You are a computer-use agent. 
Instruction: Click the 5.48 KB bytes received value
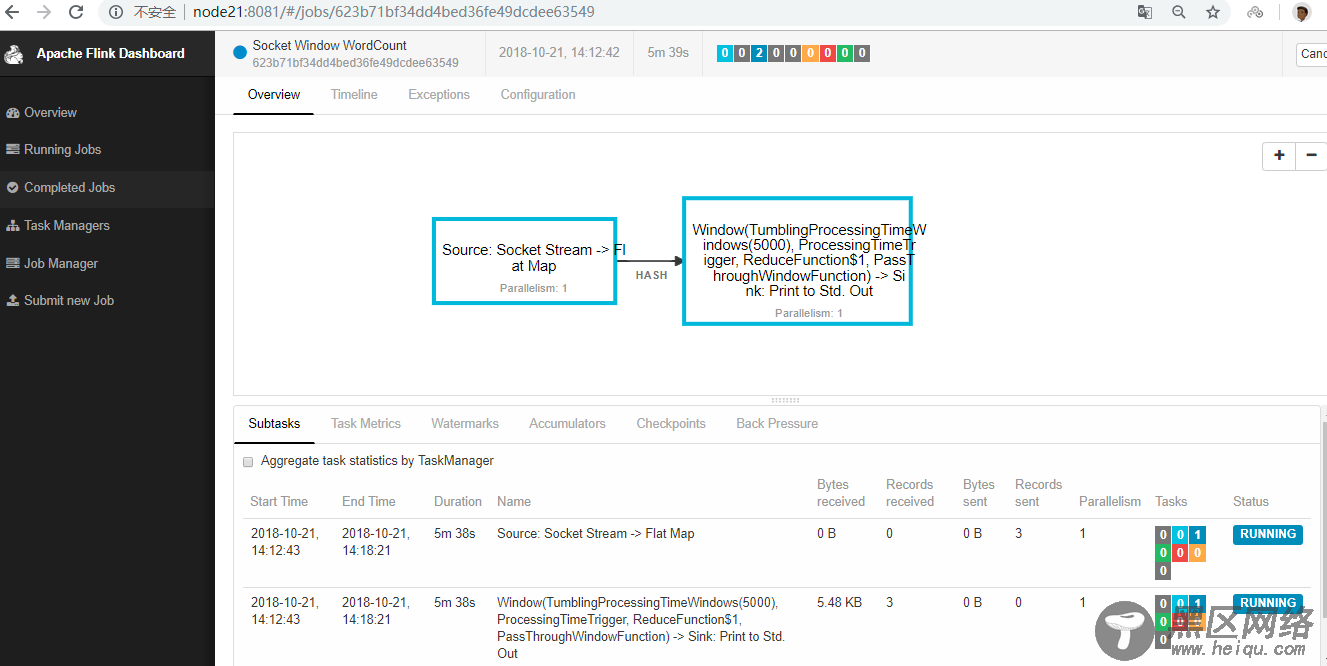[x=840, y=603]
